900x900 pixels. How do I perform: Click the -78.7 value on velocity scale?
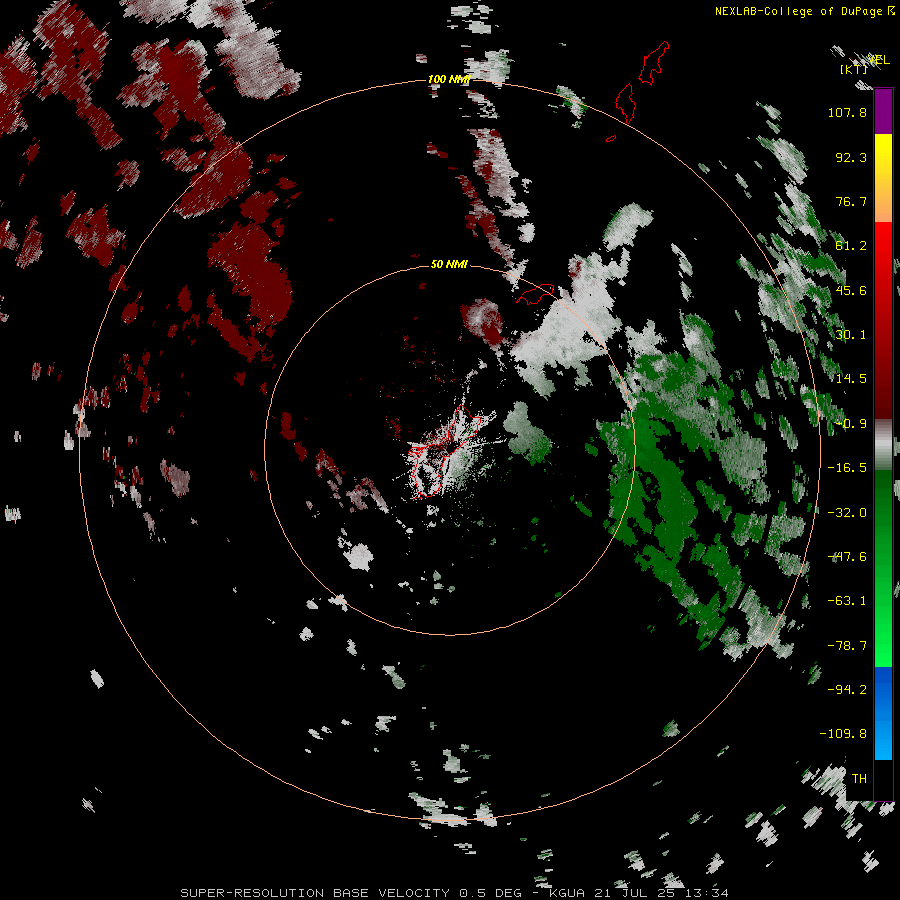click(847, 646)
